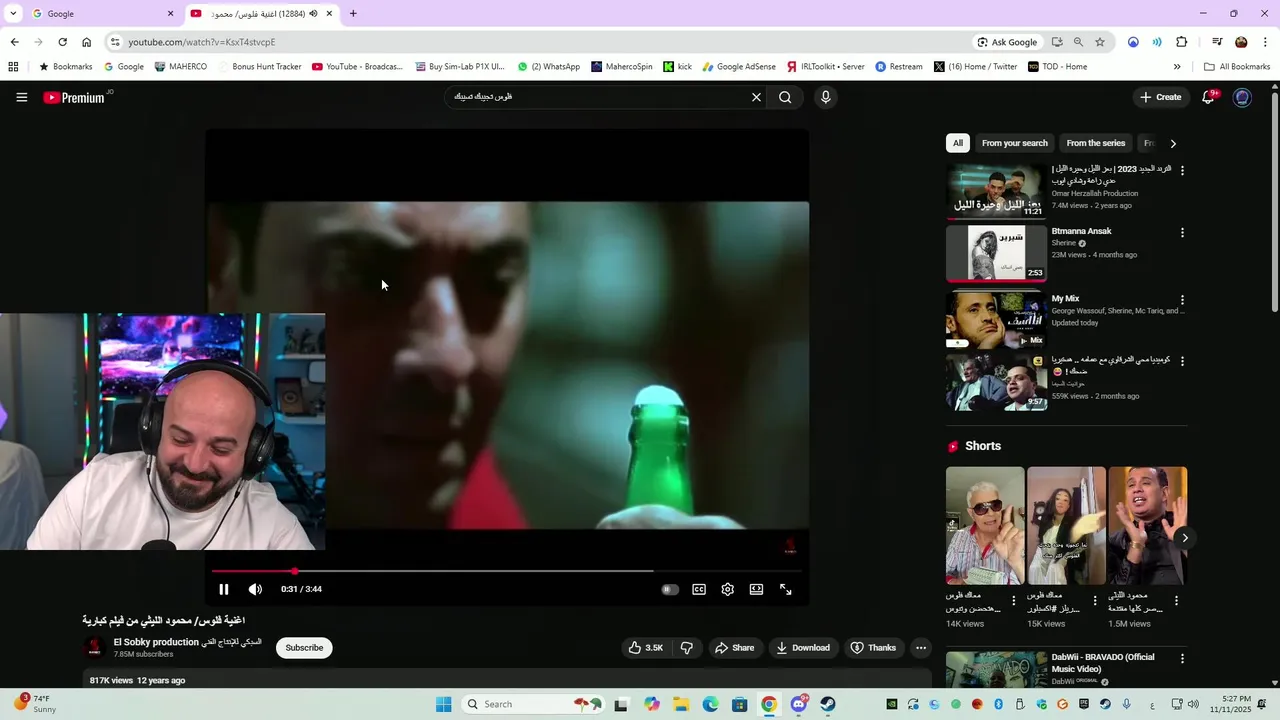Viewport: 1280px width, 720px height.
Task: Open YouTube notifications bell
Action: coord(1208,97)
